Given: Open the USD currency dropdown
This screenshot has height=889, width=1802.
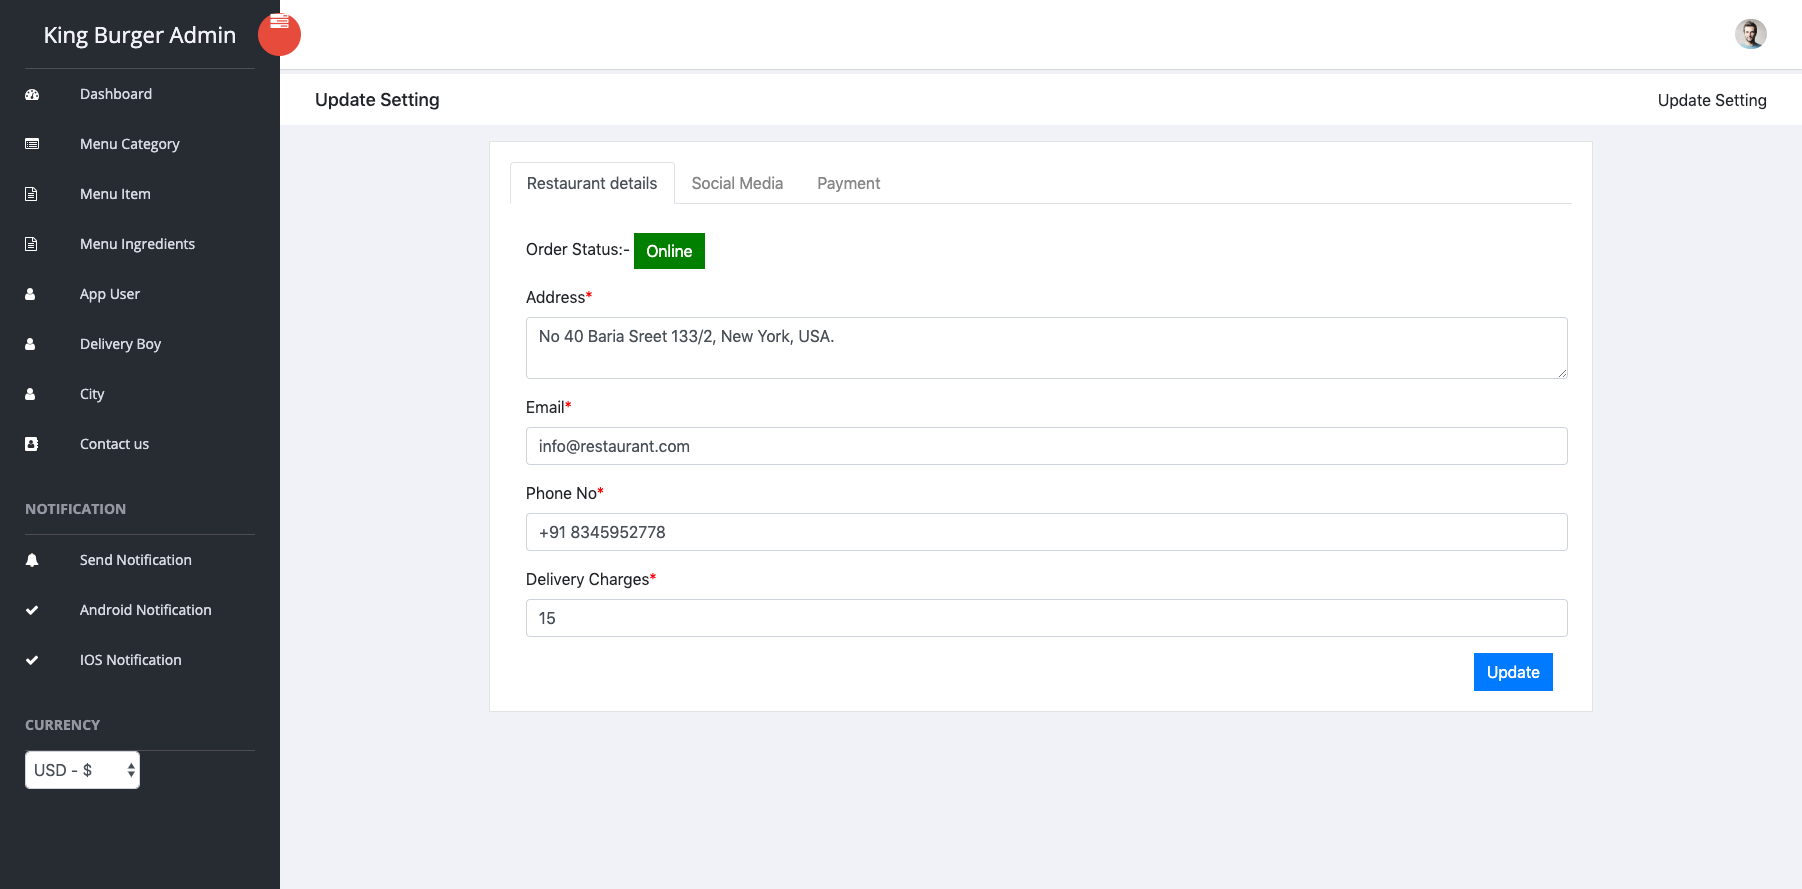Looking at the screenshot, I should click(82, 770).
